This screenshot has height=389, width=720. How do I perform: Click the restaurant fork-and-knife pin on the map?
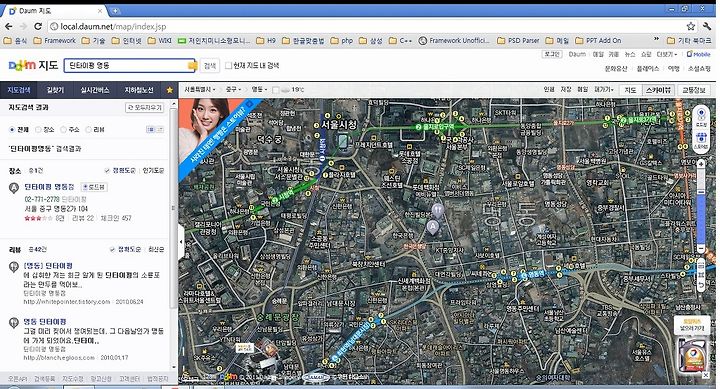pos(438,211)
